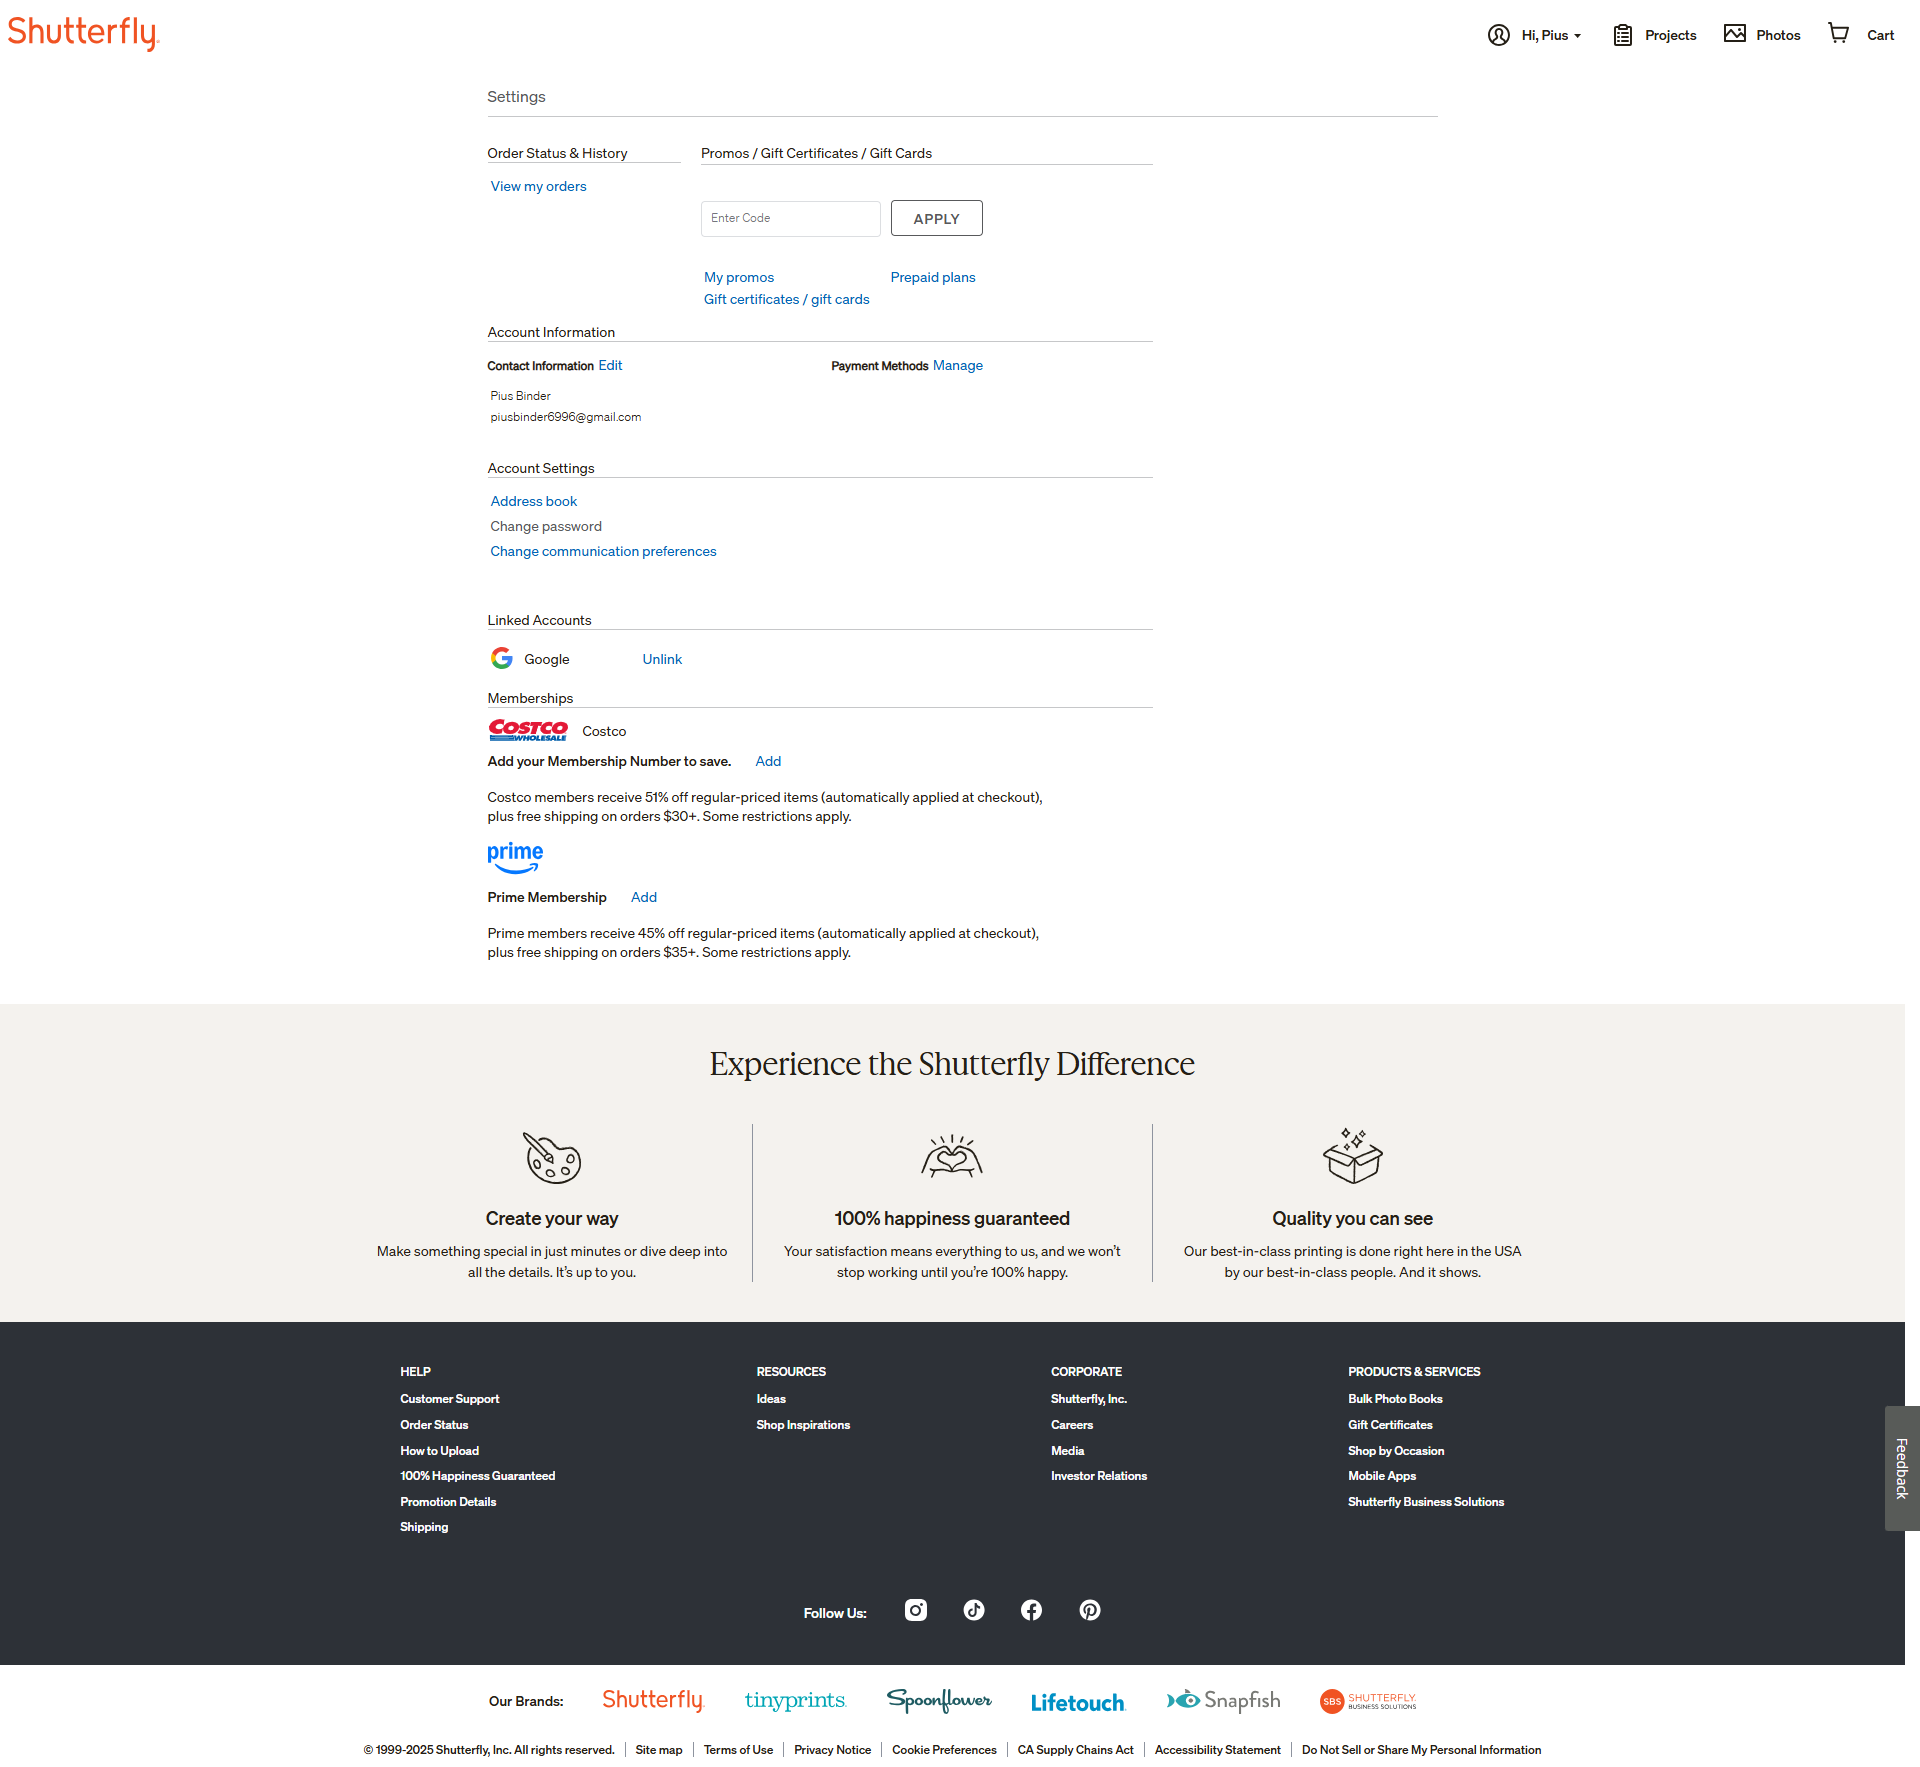Viewport: 1920px width, 1767px height.
Task: Open 100% Happiness Guaranteed footer link
Action: point(477,1476)
